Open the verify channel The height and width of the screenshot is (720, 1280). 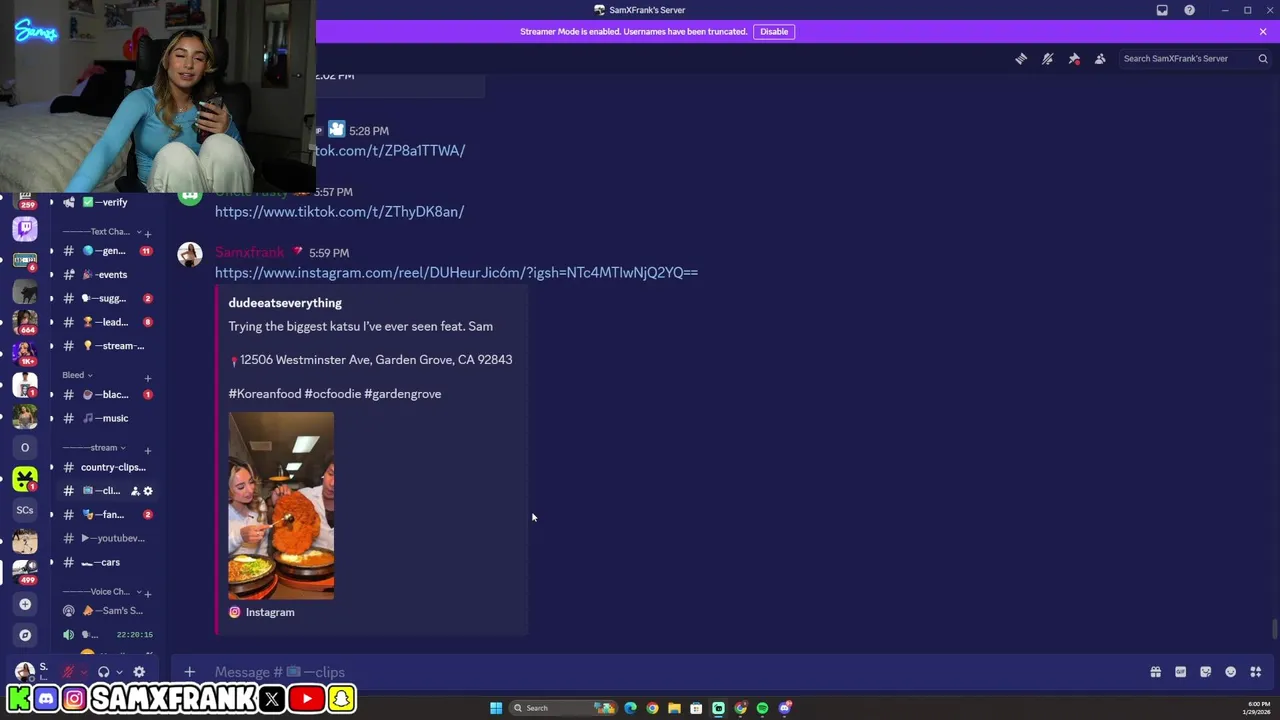point(108,202)
